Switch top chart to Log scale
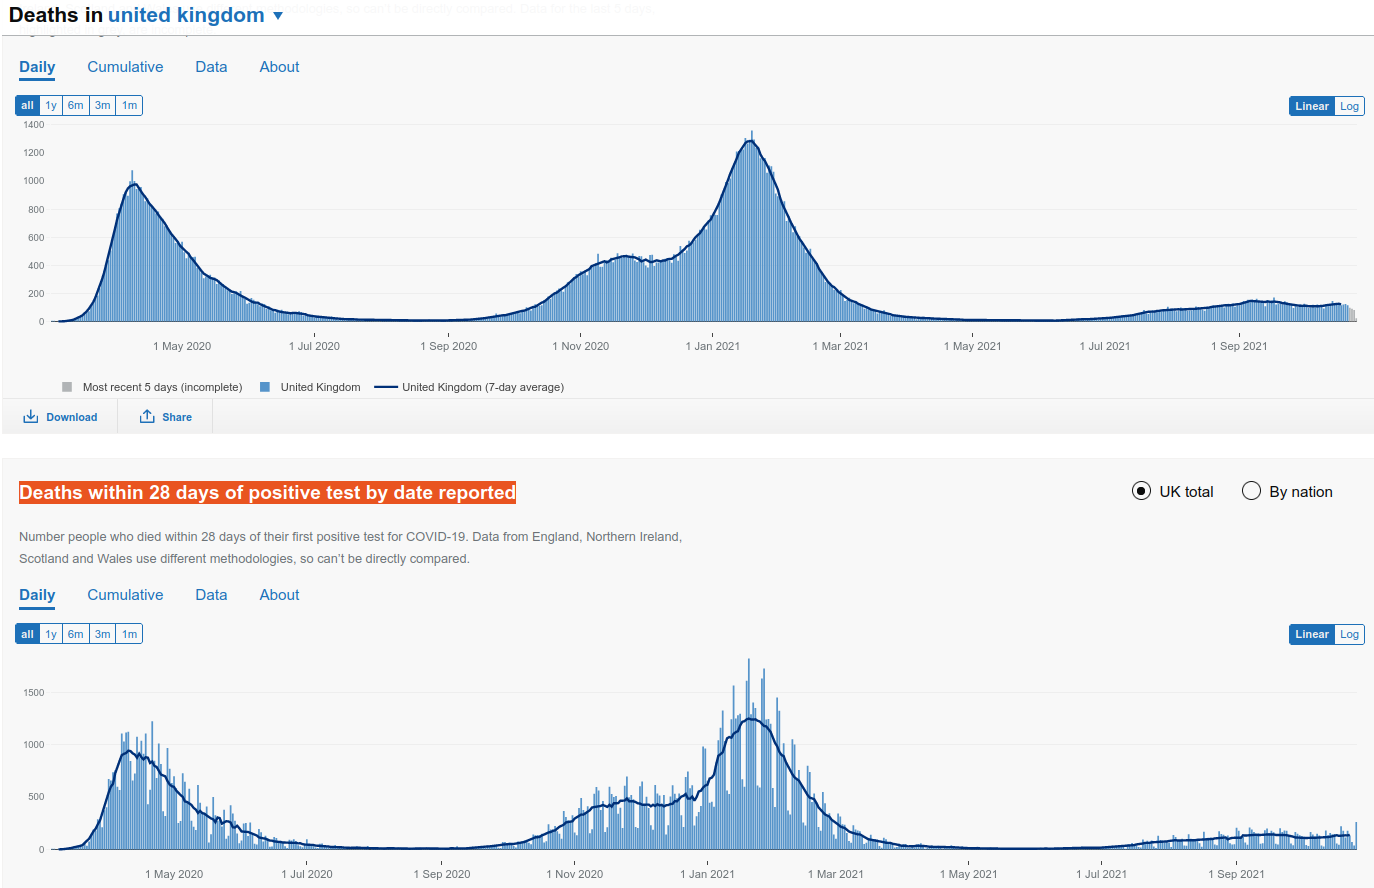The width and height of the screenshot is (1374, 888). pyautogui.click(x=1349, y=106)
